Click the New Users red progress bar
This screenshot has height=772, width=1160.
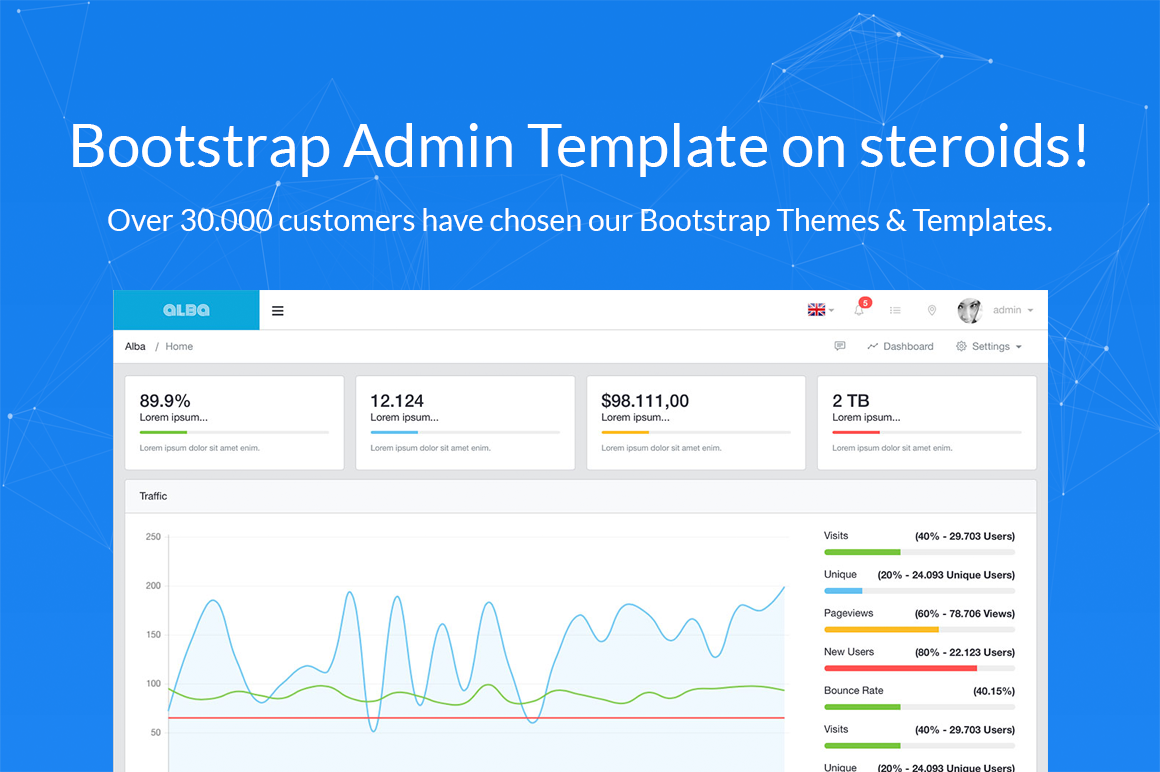919,668
